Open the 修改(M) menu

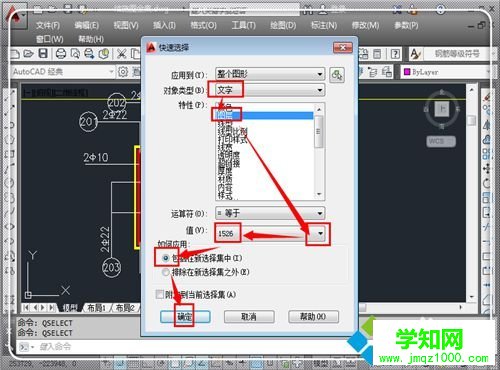[x=365, y=25]
